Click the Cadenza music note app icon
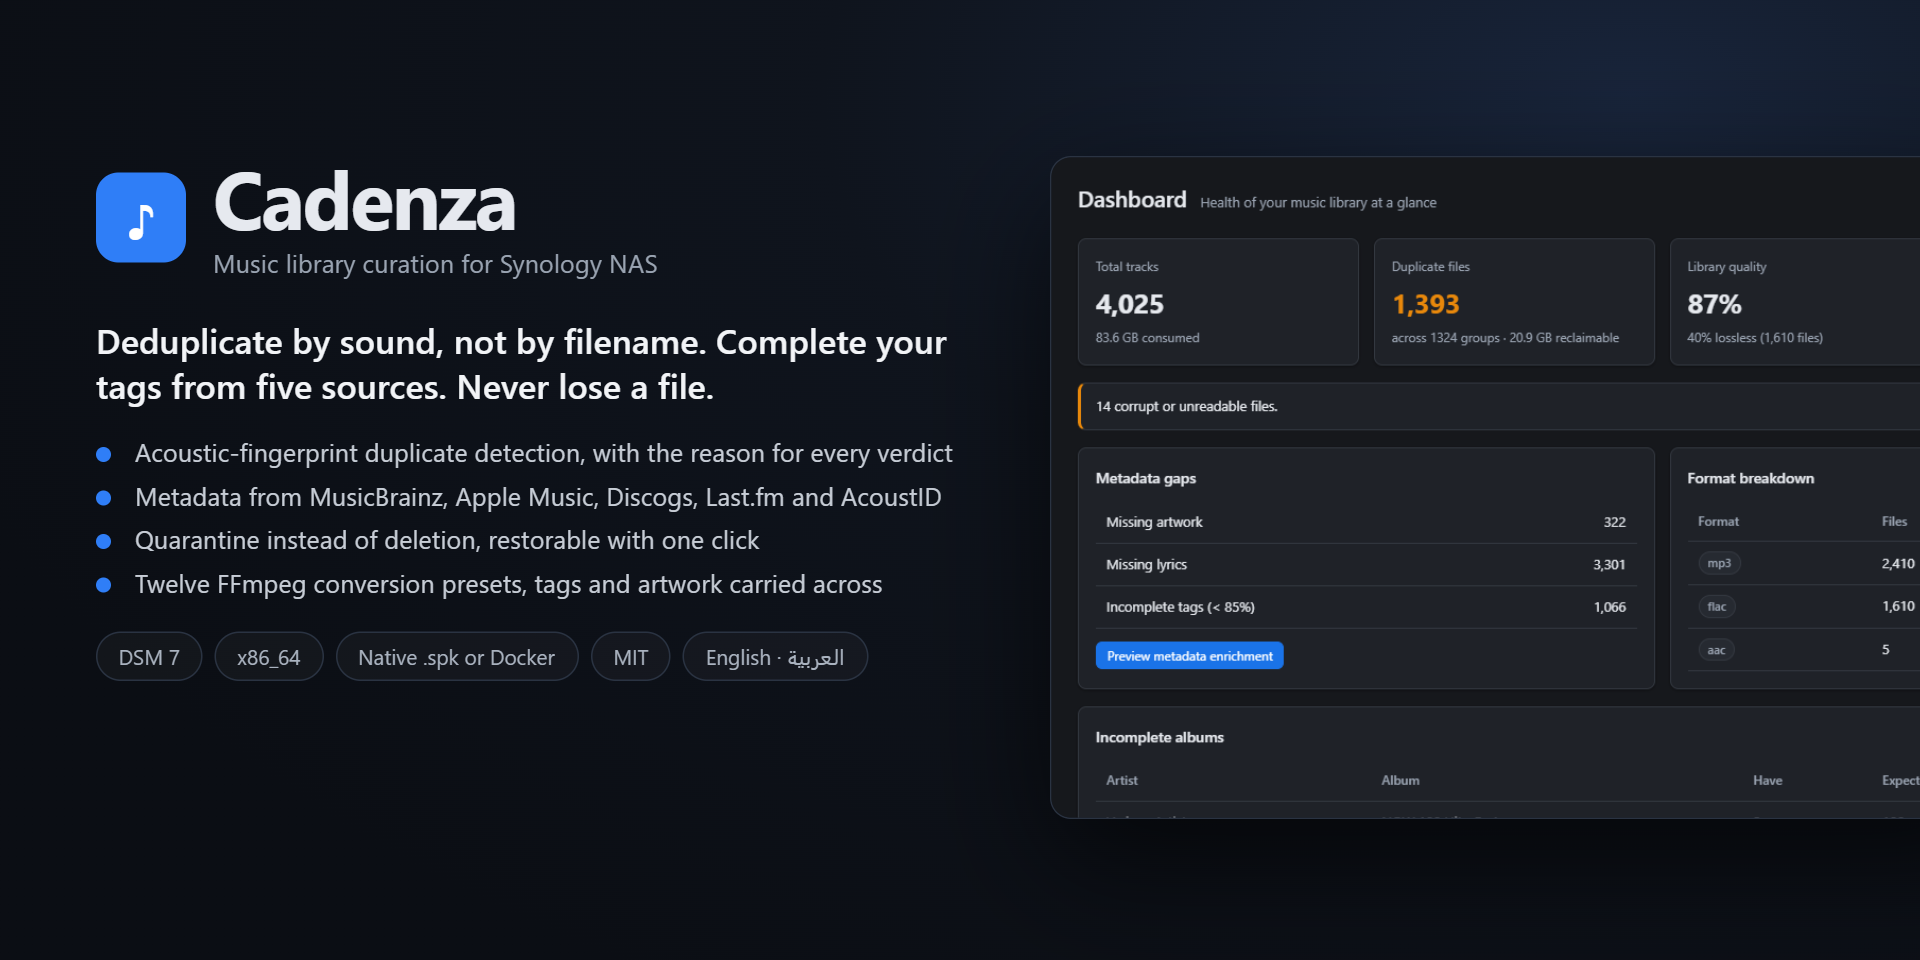Viewport: 1920px width, 960px height. [x=141, y=217]
